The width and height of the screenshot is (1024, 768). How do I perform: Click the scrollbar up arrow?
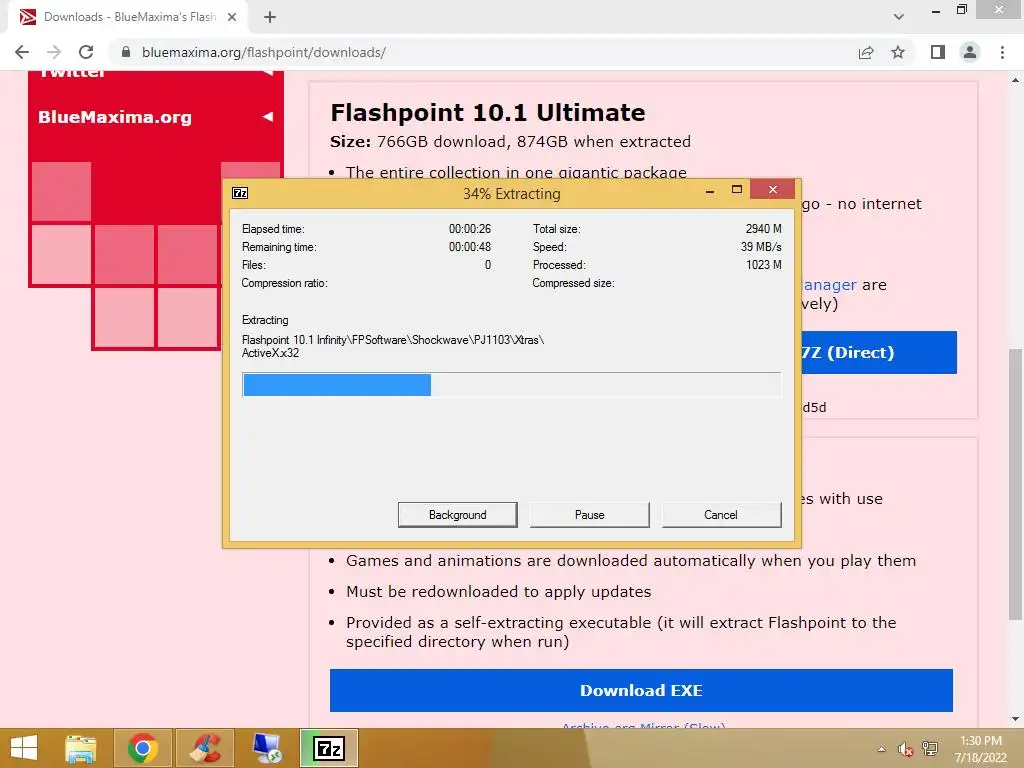(x=1016, y=80)
